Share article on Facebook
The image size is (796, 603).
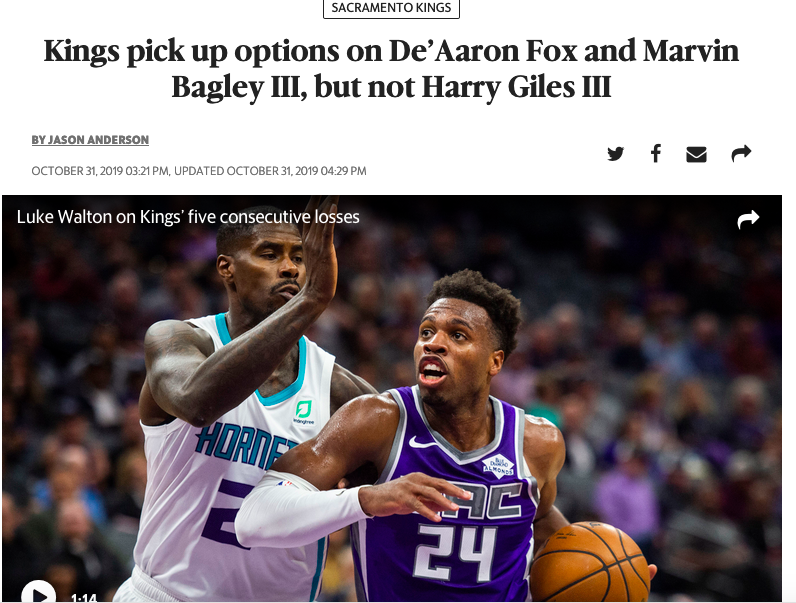coord(656,153)
